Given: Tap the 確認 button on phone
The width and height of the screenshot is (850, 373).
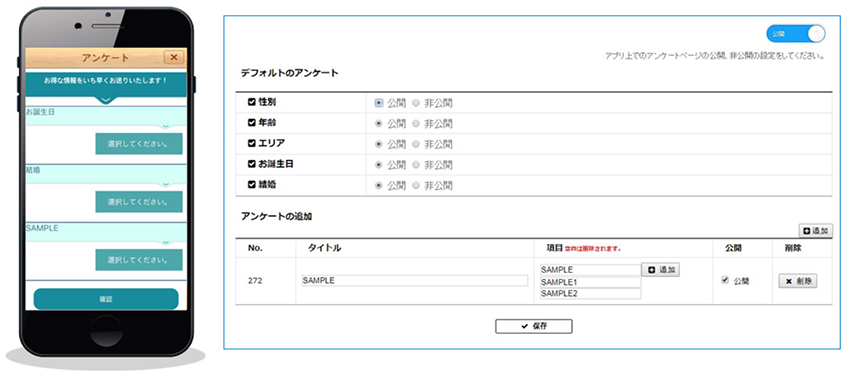Looking at the screenshot, I should (106, 299).
